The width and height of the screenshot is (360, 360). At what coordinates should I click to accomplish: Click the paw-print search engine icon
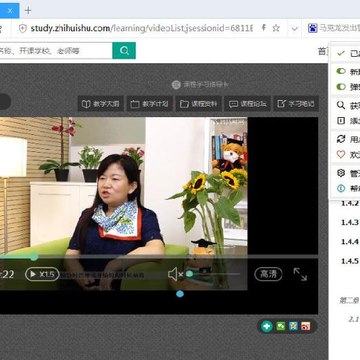(313, 28)
